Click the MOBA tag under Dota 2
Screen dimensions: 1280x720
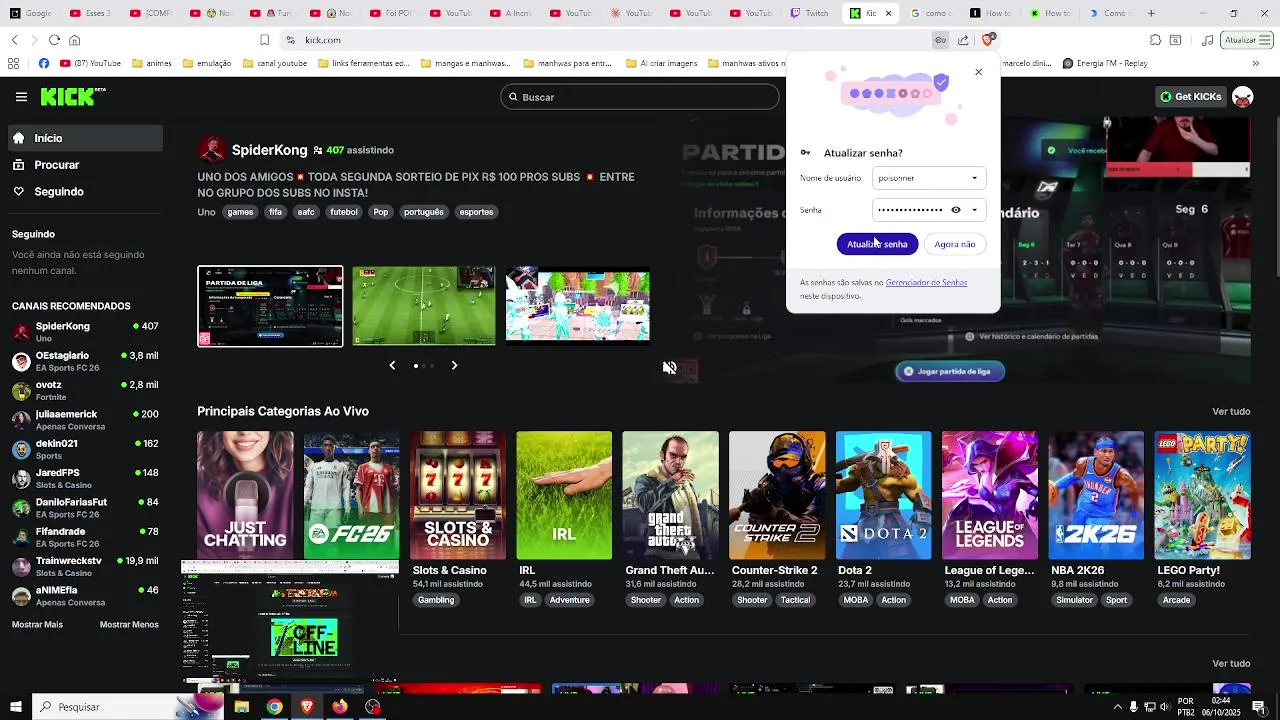(x=856, y=600)
